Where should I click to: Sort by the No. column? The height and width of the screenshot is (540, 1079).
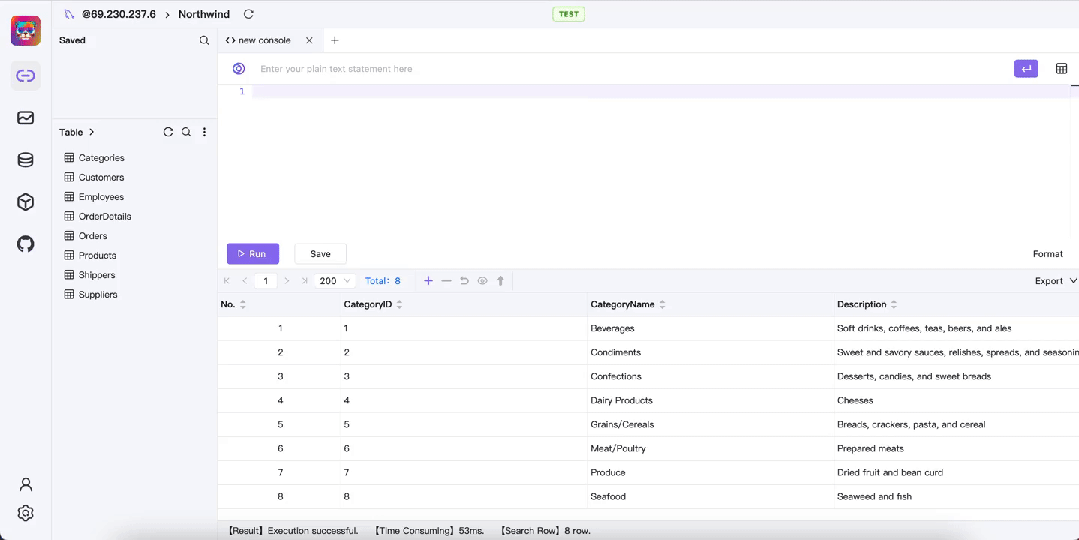pyautogui.click(x=242, y=304)
